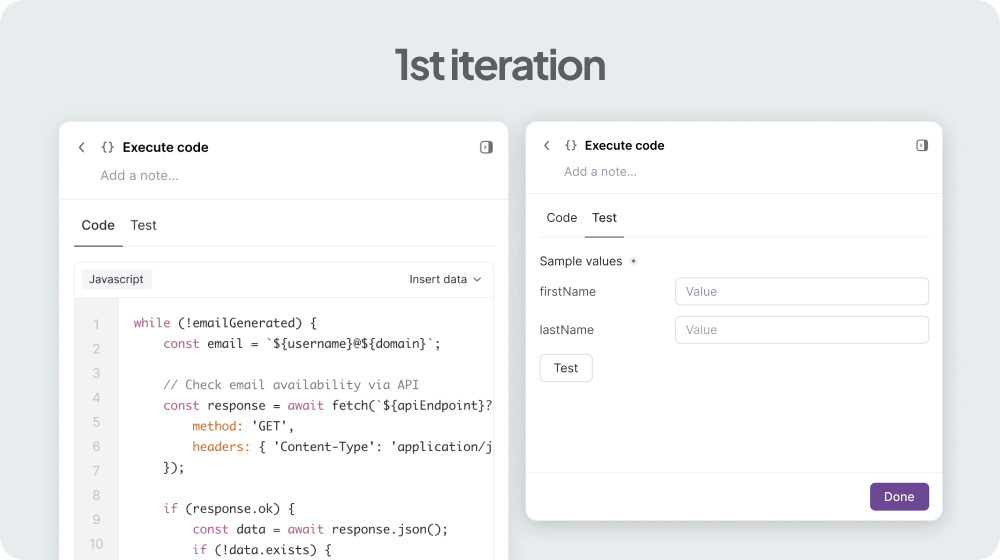Select the Code tab in left panel
Image resolution: width=1000 pixels, height=560 pixels.
point(98,225)
